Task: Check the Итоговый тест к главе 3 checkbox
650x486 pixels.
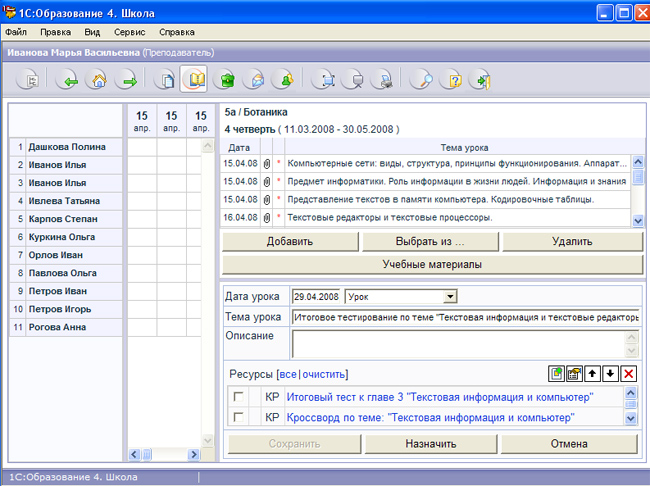Action: pyautogui.click(x=238, y=396)
